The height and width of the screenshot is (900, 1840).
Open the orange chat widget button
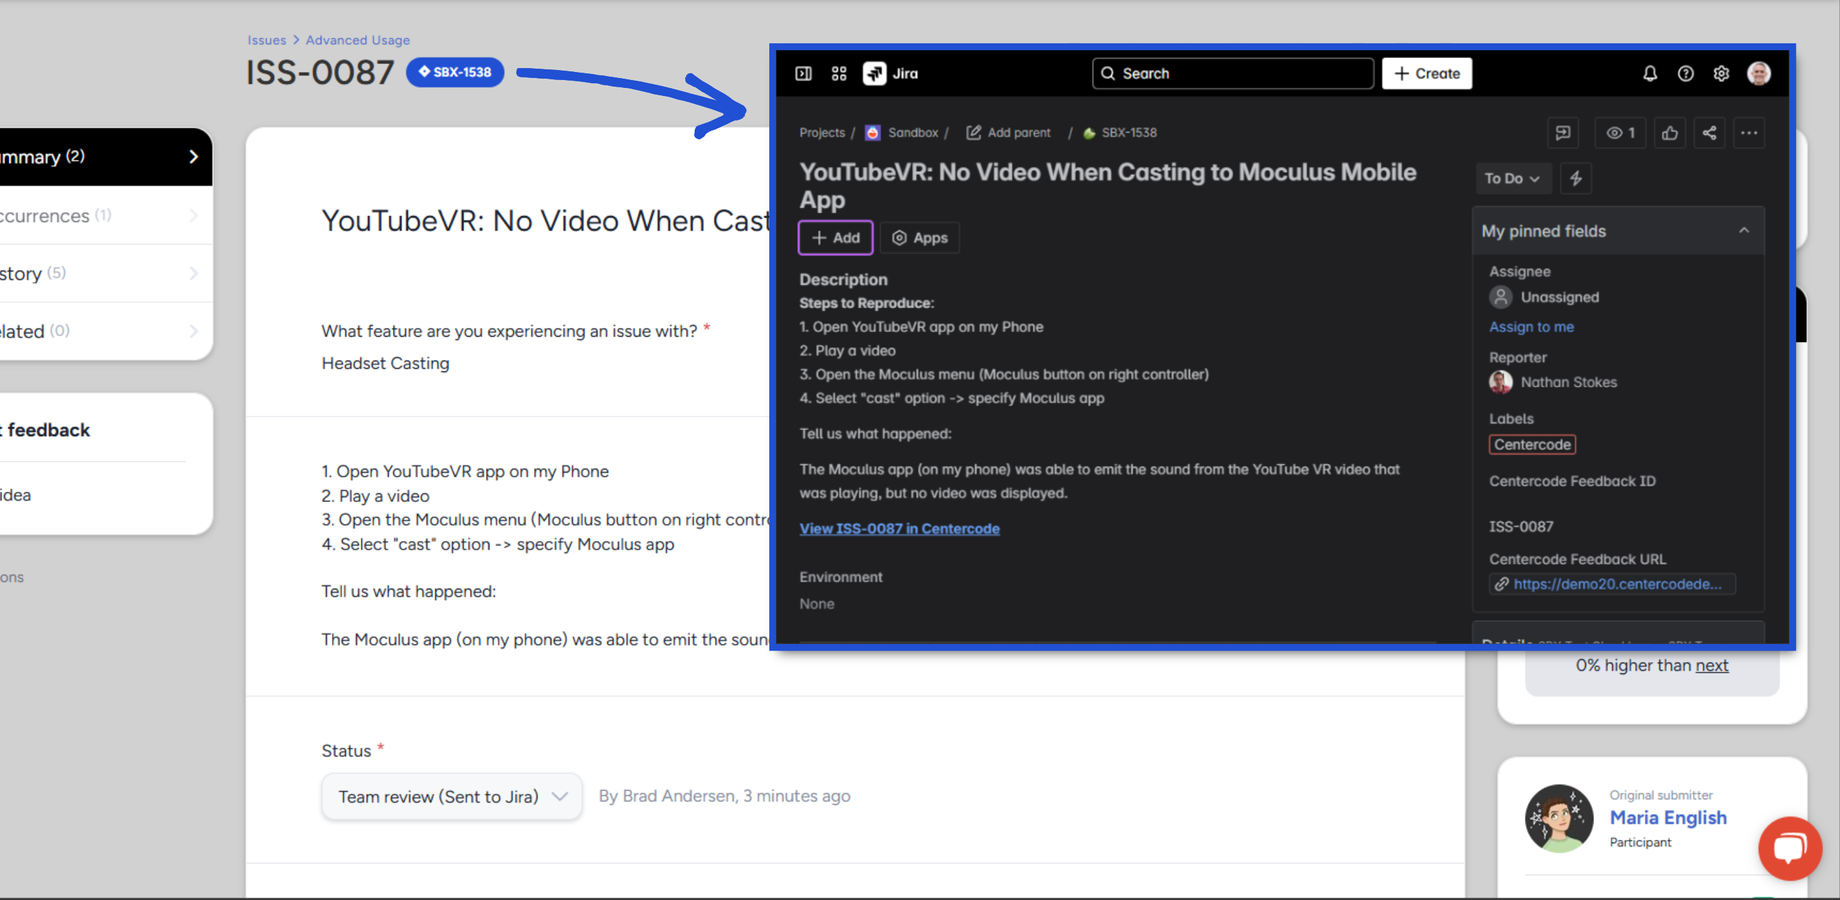[x=1790, y=848]
